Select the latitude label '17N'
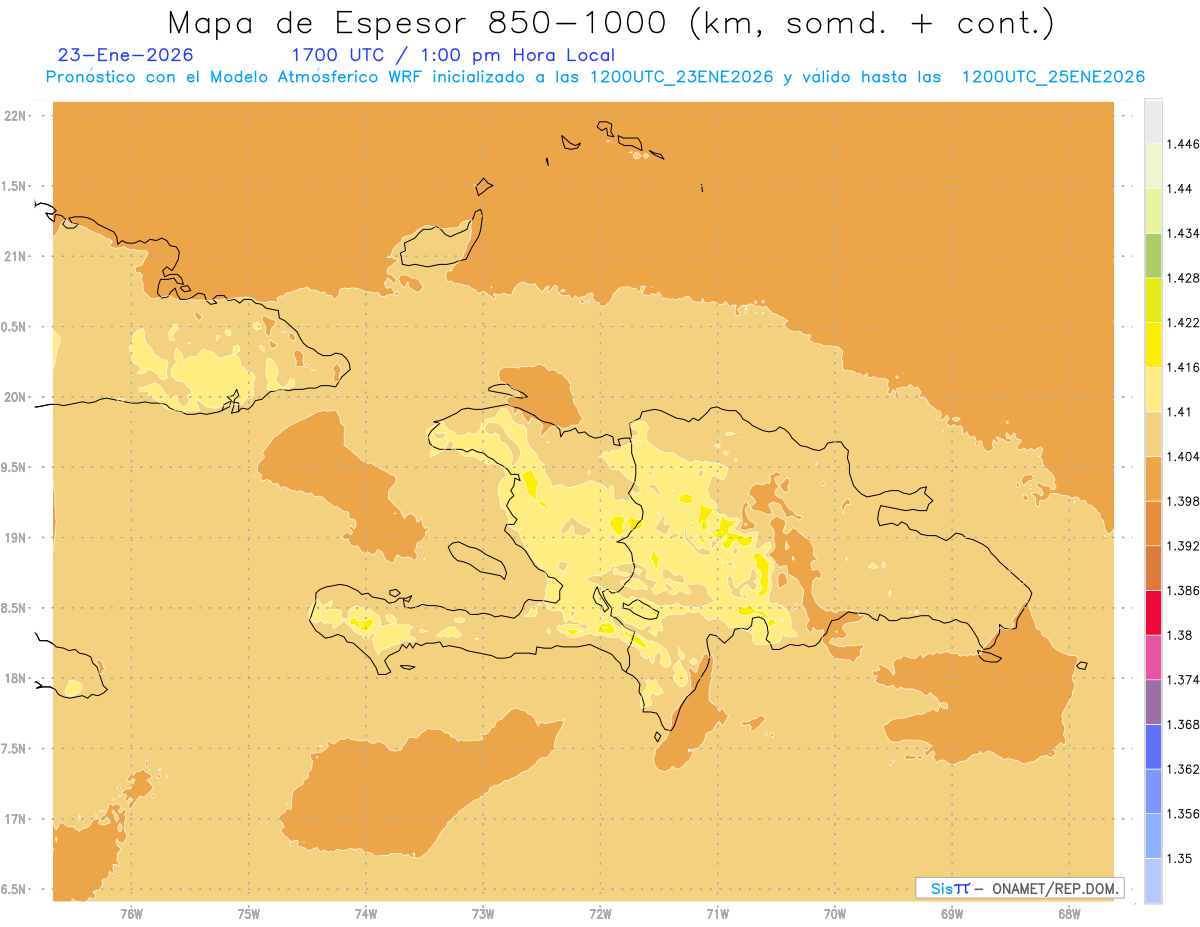1200x927 pixels. point(16,819)
